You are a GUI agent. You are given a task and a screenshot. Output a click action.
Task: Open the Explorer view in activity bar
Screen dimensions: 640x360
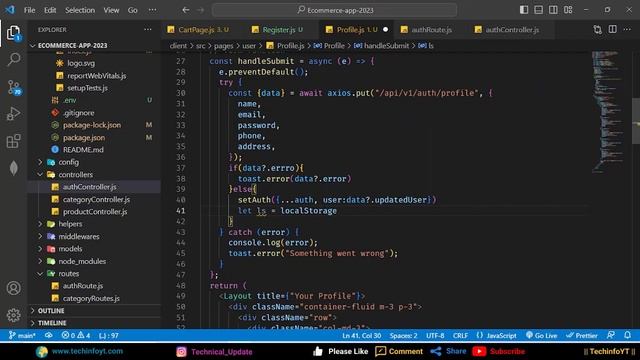point(13,33)
